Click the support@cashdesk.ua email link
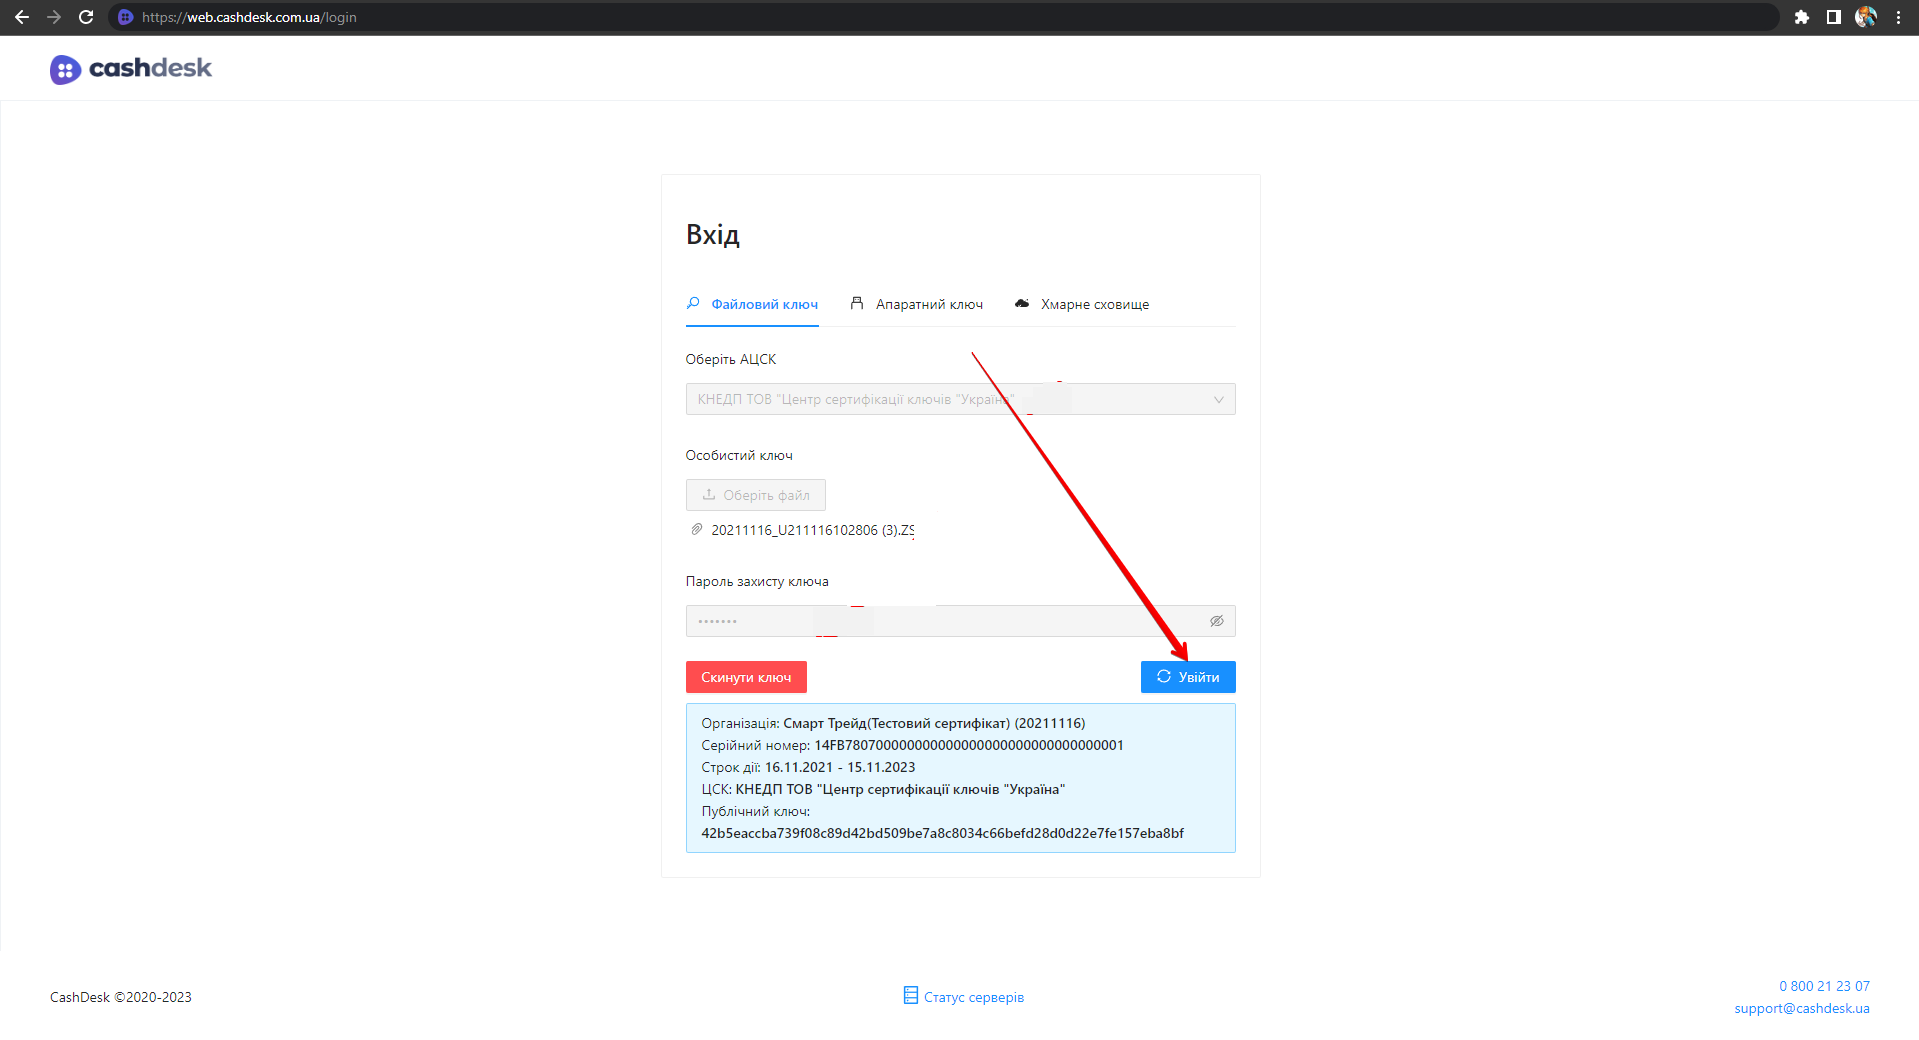 (1802, 1008)
